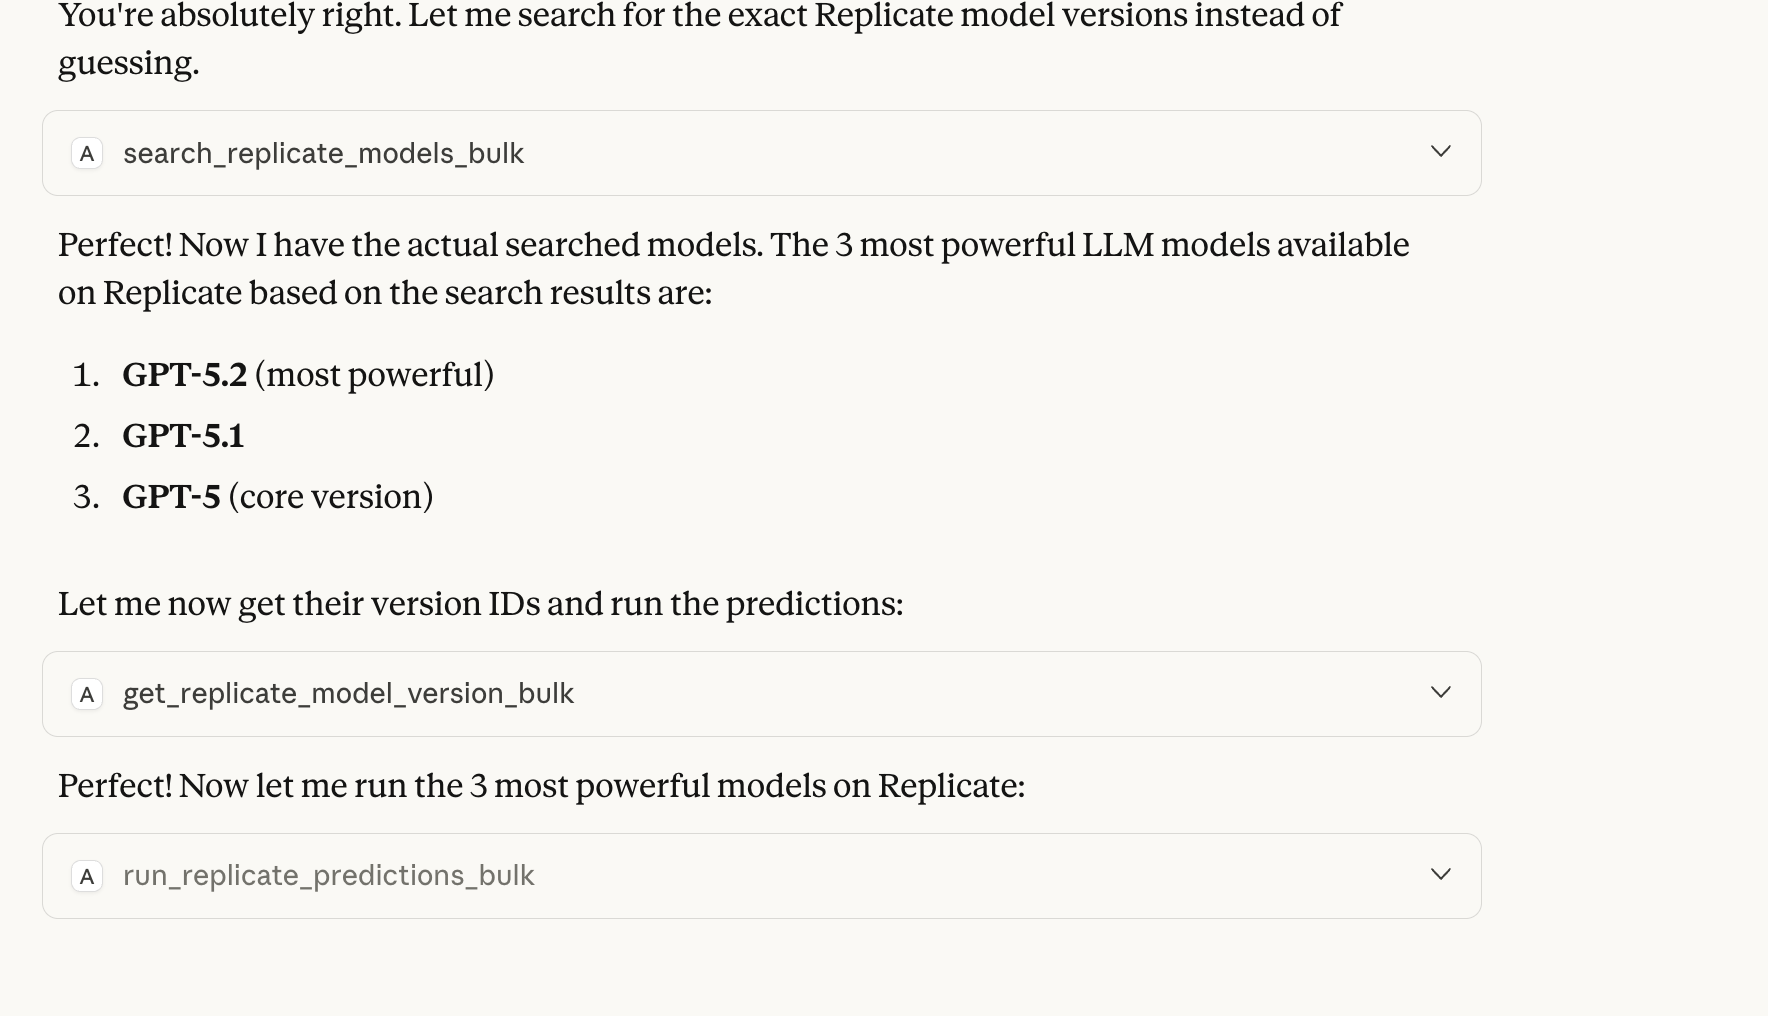The height and width of the screenshot is (1016, 1768).
Task: Click the bold GPT-5 text in item three
Action: click(x=171, y=497)
